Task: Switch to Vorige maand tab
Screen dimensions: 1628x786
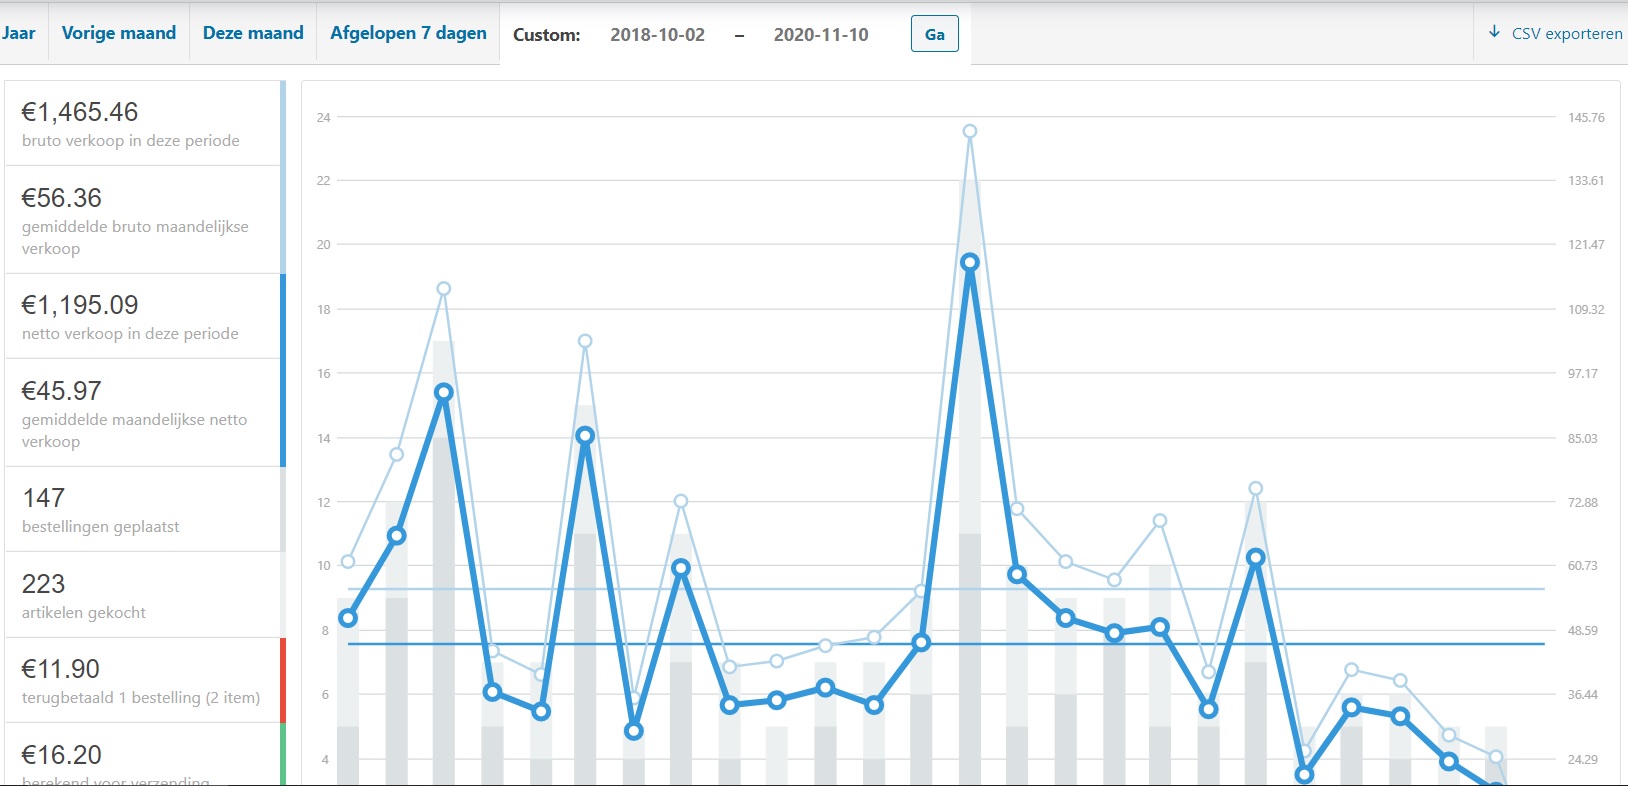Action: (119, 33)
